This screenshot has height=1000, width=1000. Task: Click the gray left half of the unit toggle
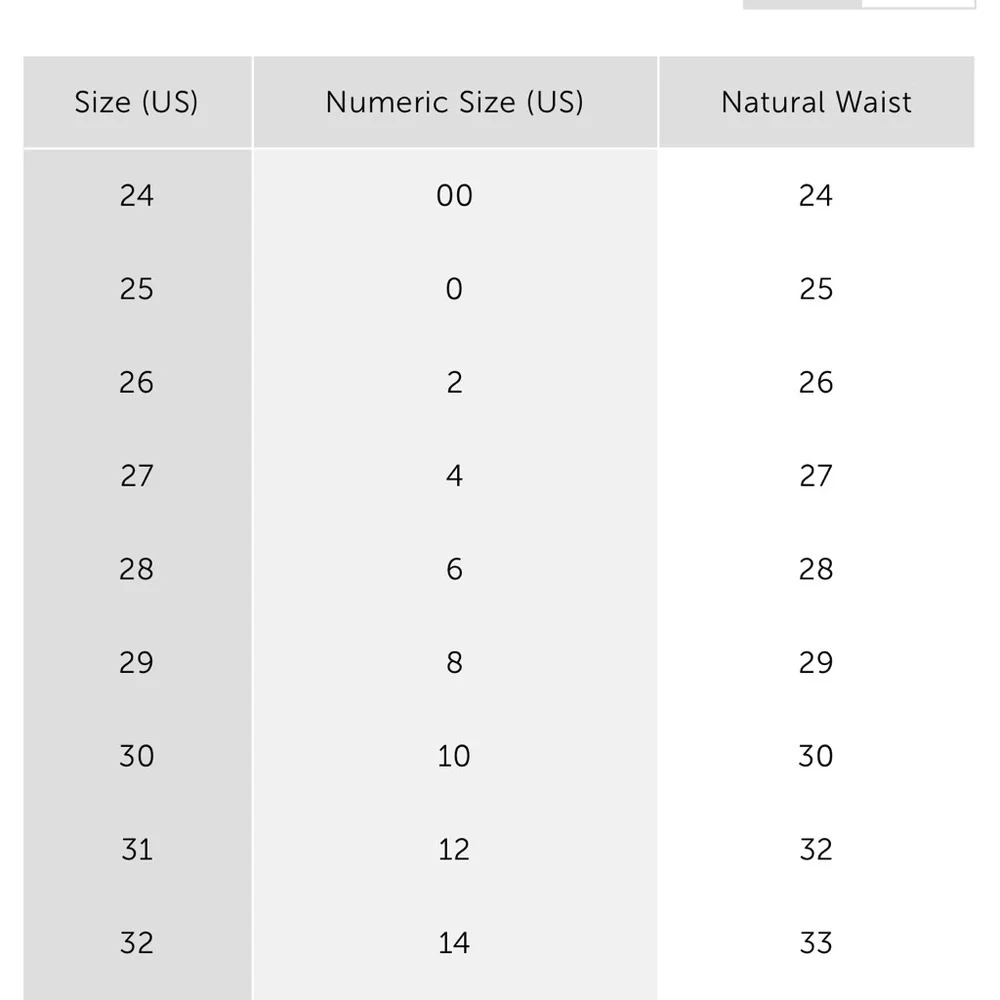802,4
